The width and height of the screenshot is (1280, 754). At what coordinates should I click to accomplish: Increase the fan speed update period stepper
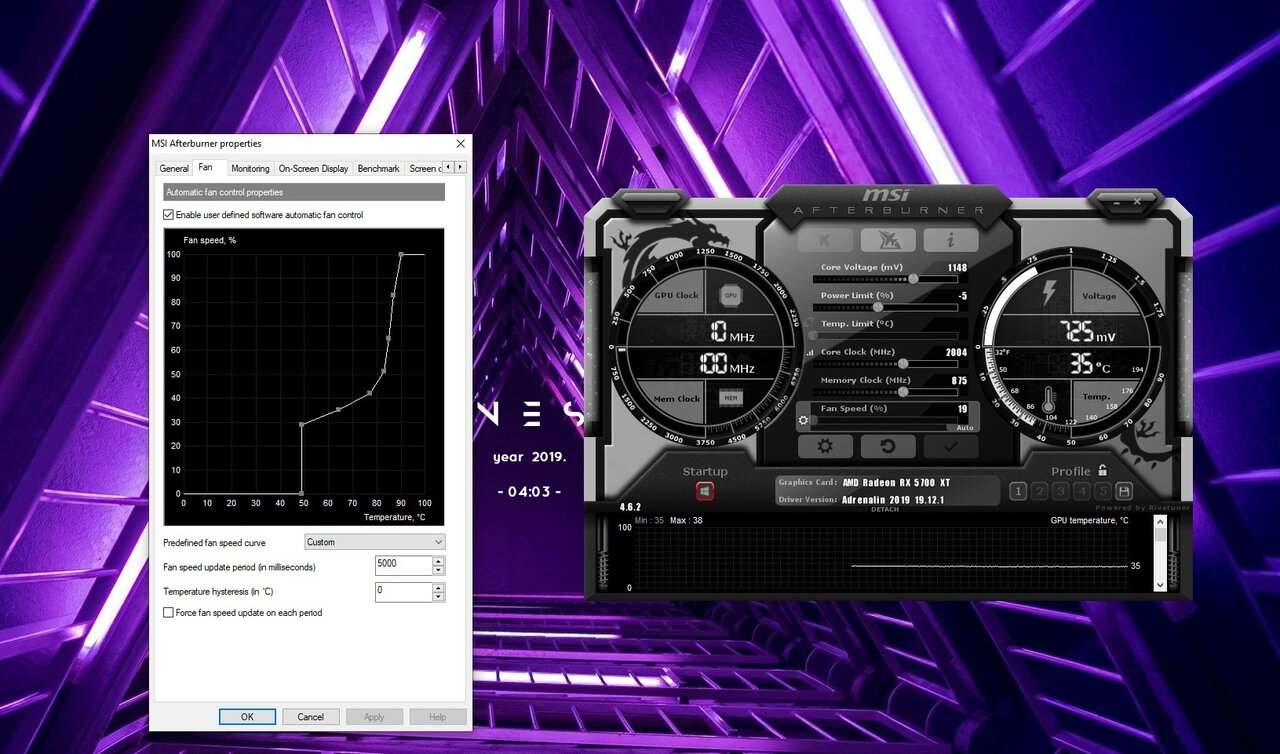tap(438, 561)
